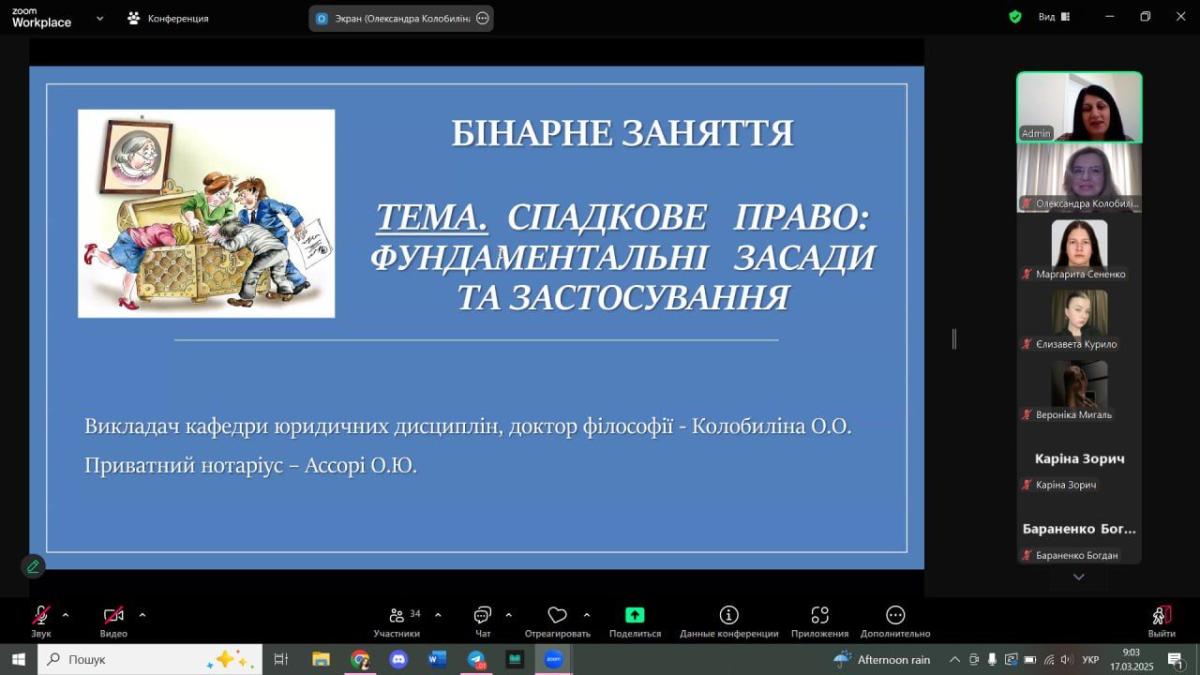Screen dimensions: 1200x675
Task: Select Вероніка Мигаль's participant tile
Action: click(x=1079, y=389)
